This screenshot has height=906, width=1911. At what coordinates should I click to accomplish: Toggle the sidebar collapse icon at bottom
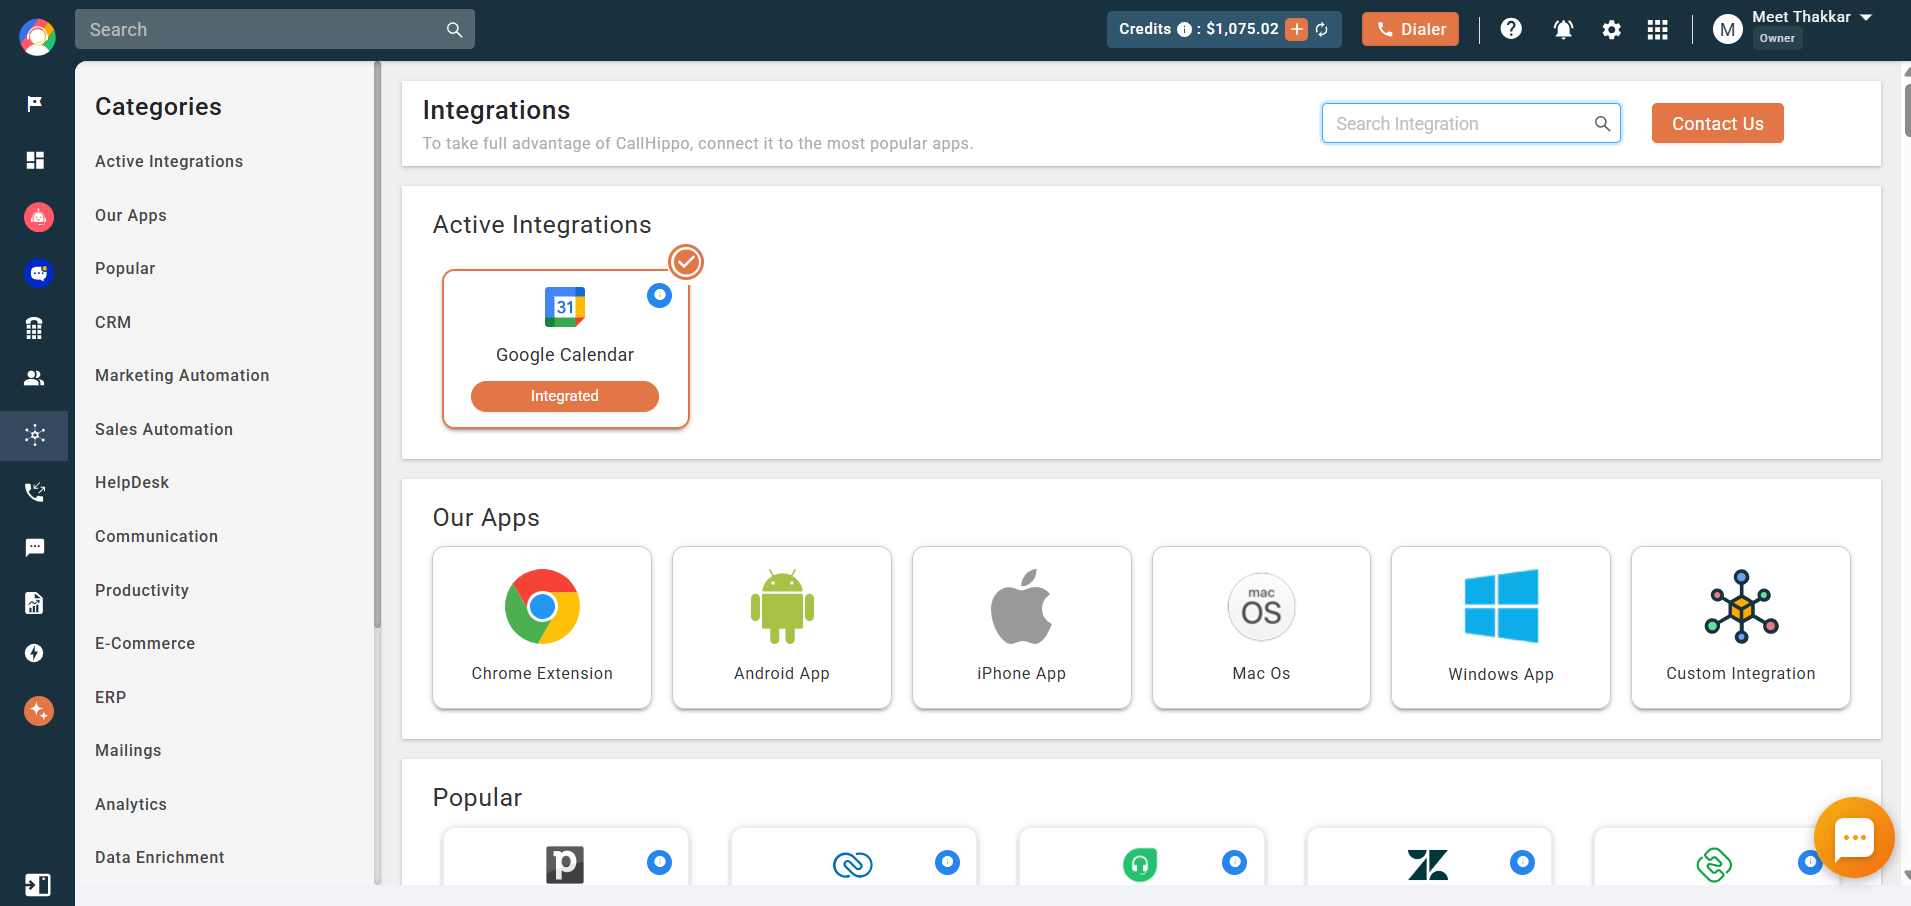tap(37, 885)
